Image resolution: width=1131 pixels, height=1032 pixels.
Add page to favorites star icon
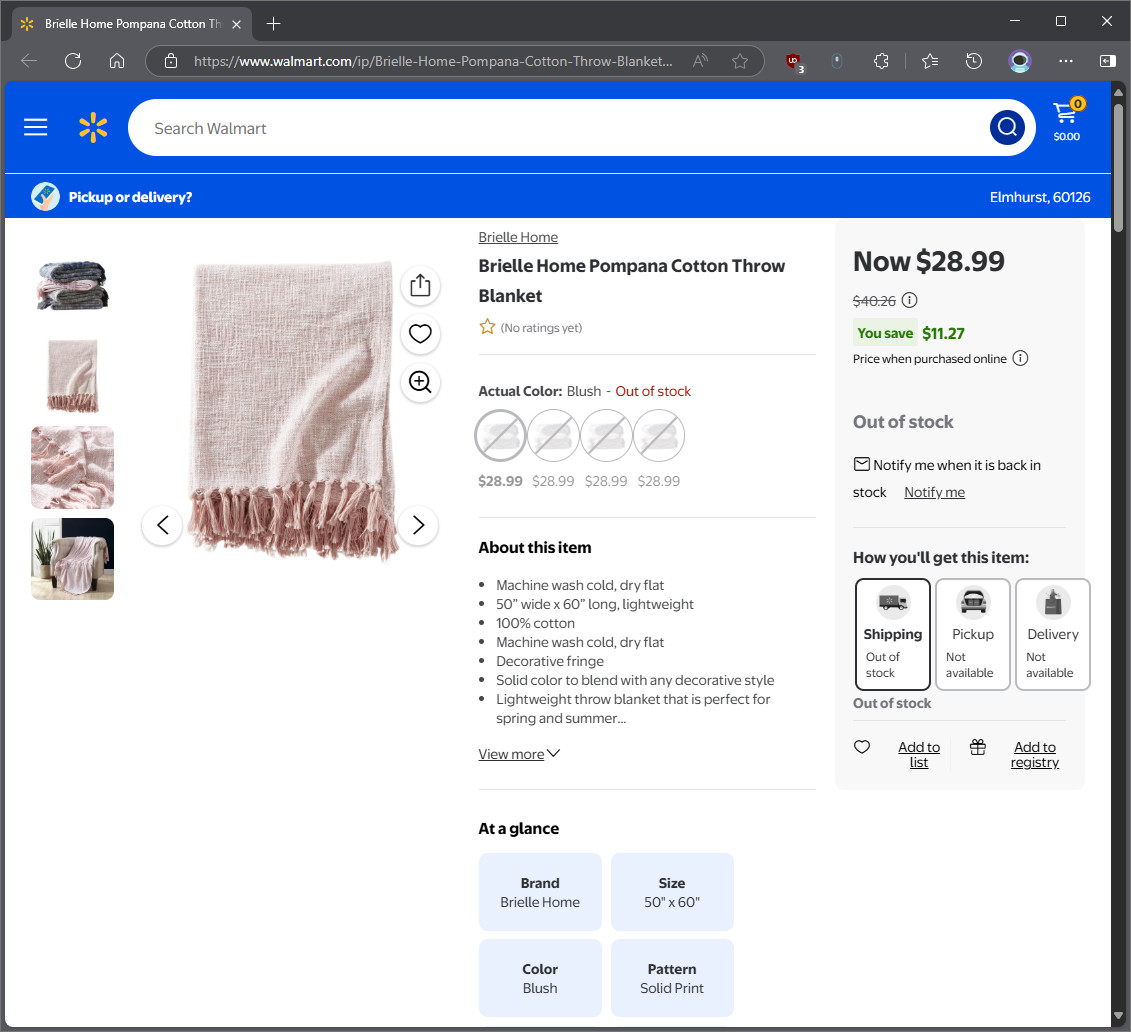(x=740, y=61)
